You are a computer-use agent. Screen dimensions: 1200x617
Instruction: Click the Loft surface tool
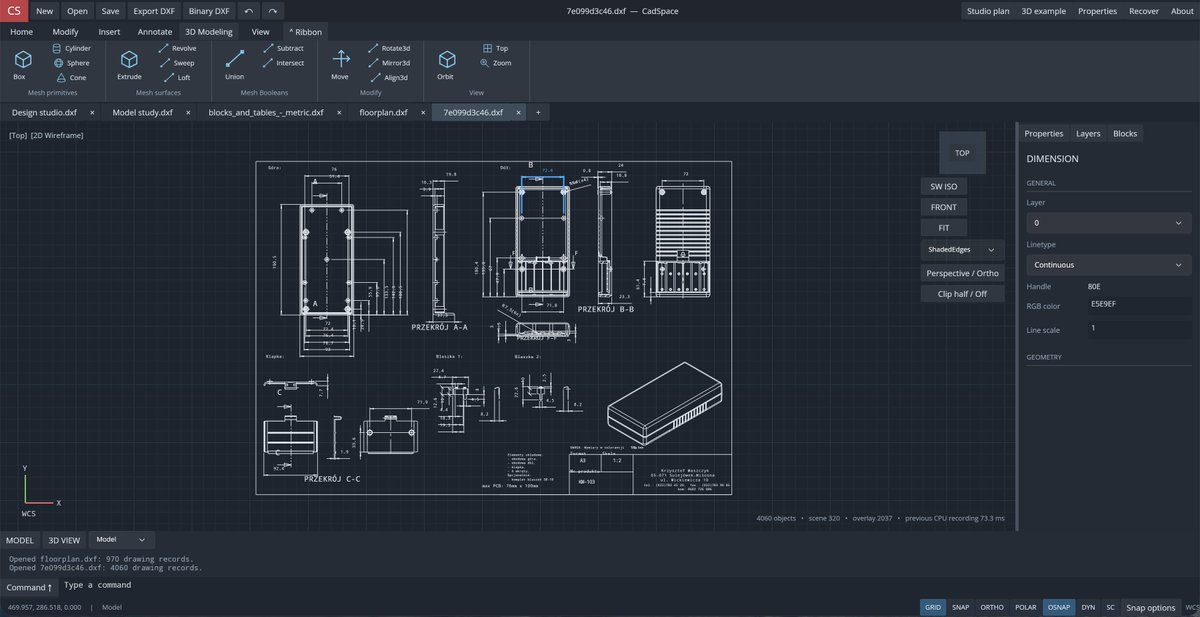click(178, 77)
